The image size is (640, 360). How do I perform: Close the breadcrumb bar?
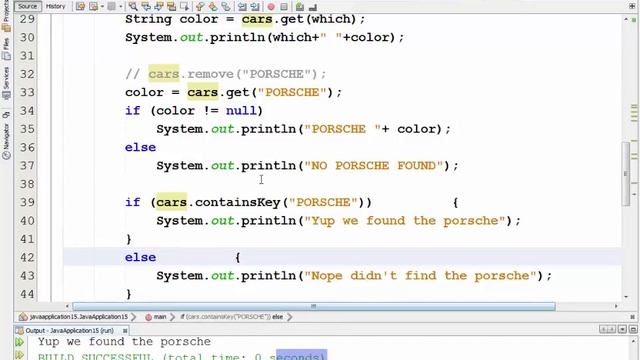[632, 317]
